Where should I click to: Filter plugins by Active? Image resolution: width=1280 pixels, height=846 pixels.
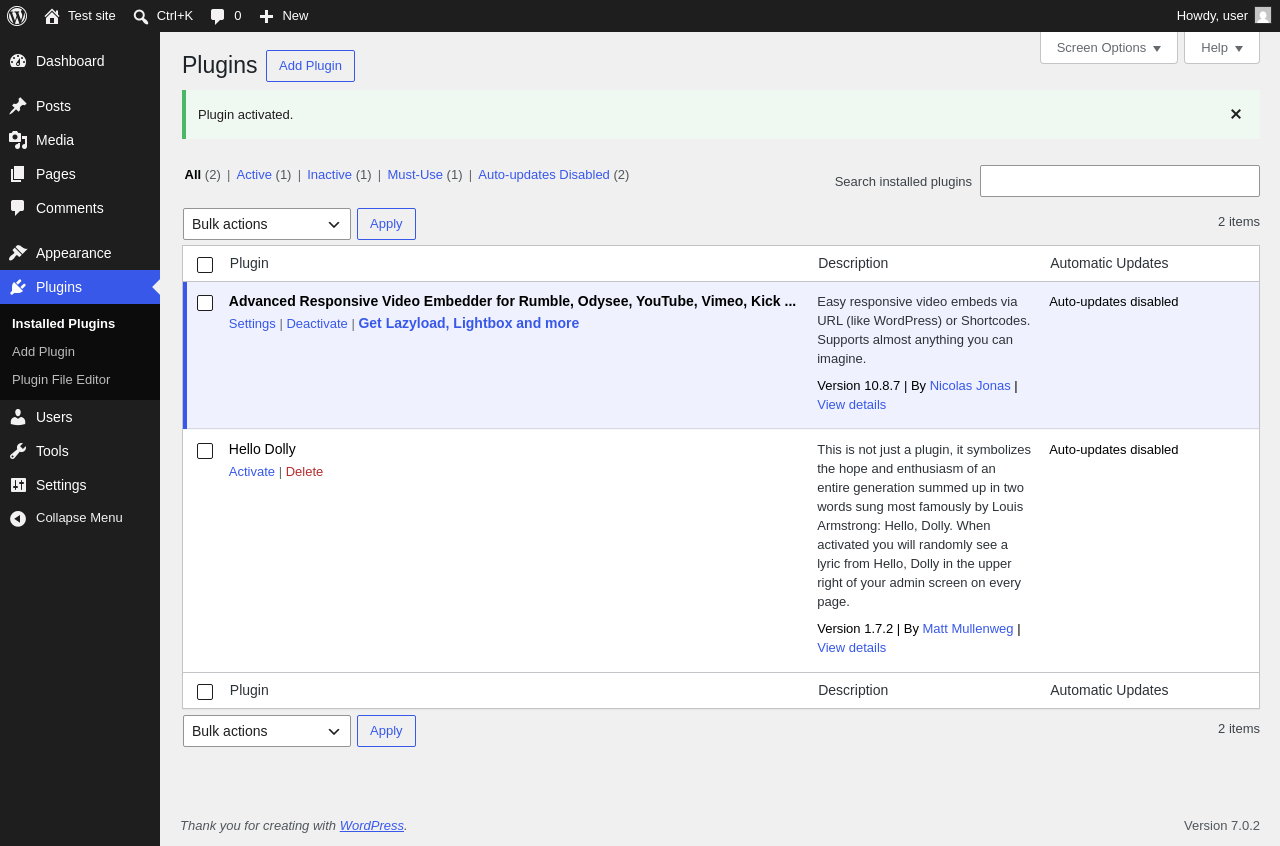point(254,174)
